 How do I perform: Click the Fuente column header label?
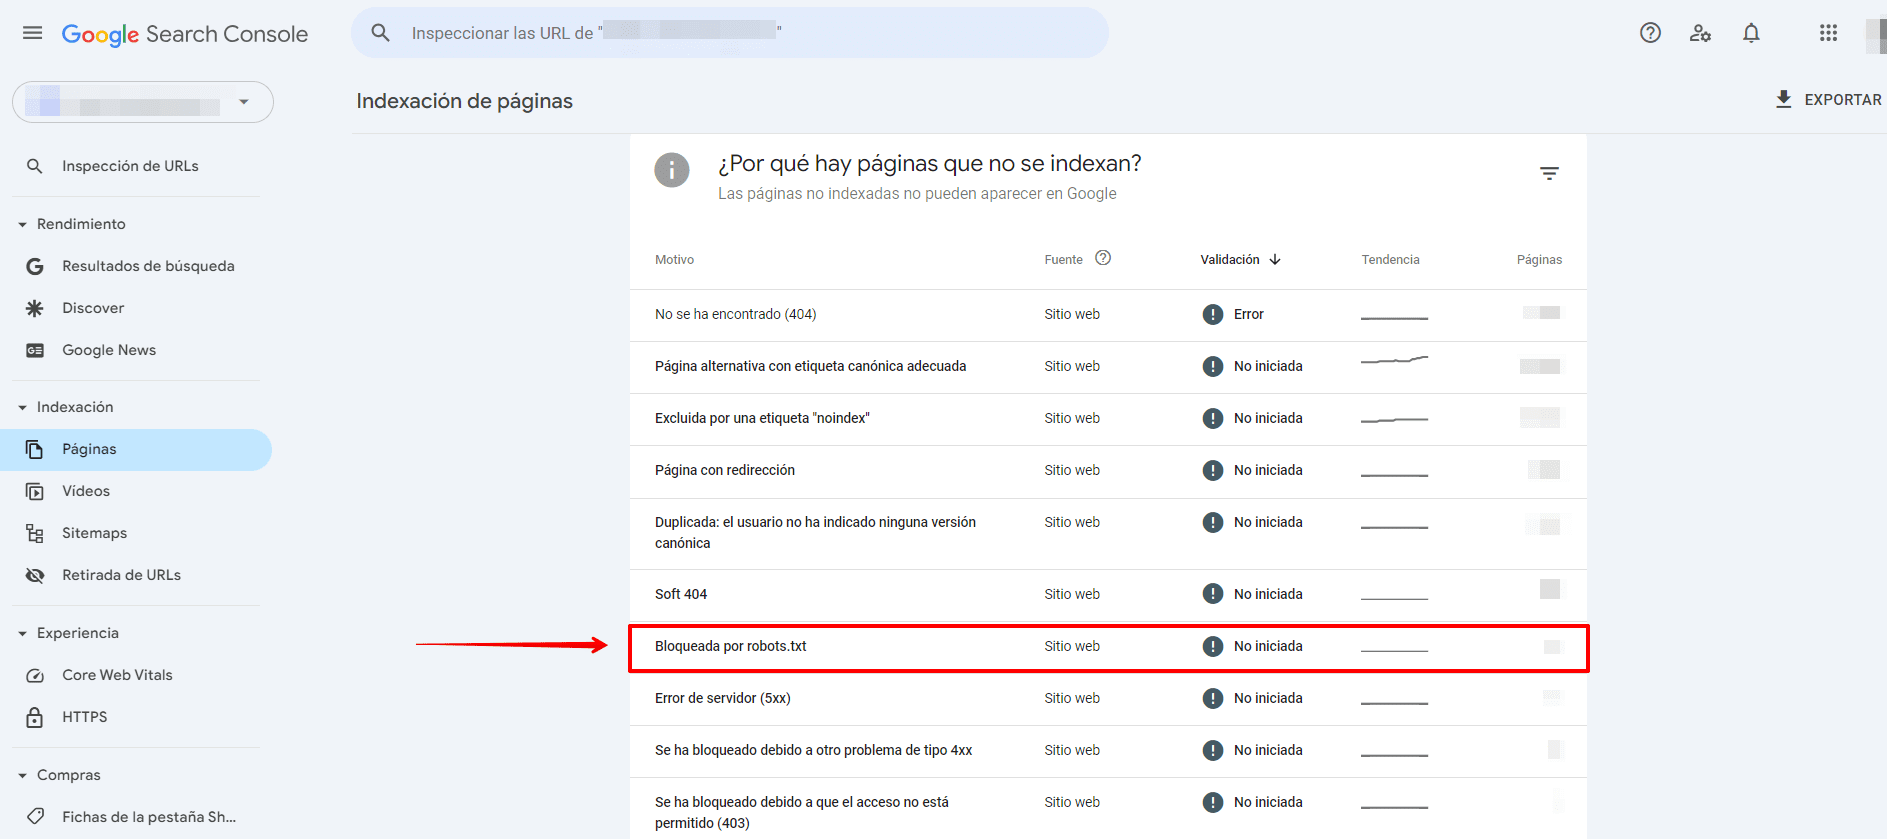tap(1063, 259)
